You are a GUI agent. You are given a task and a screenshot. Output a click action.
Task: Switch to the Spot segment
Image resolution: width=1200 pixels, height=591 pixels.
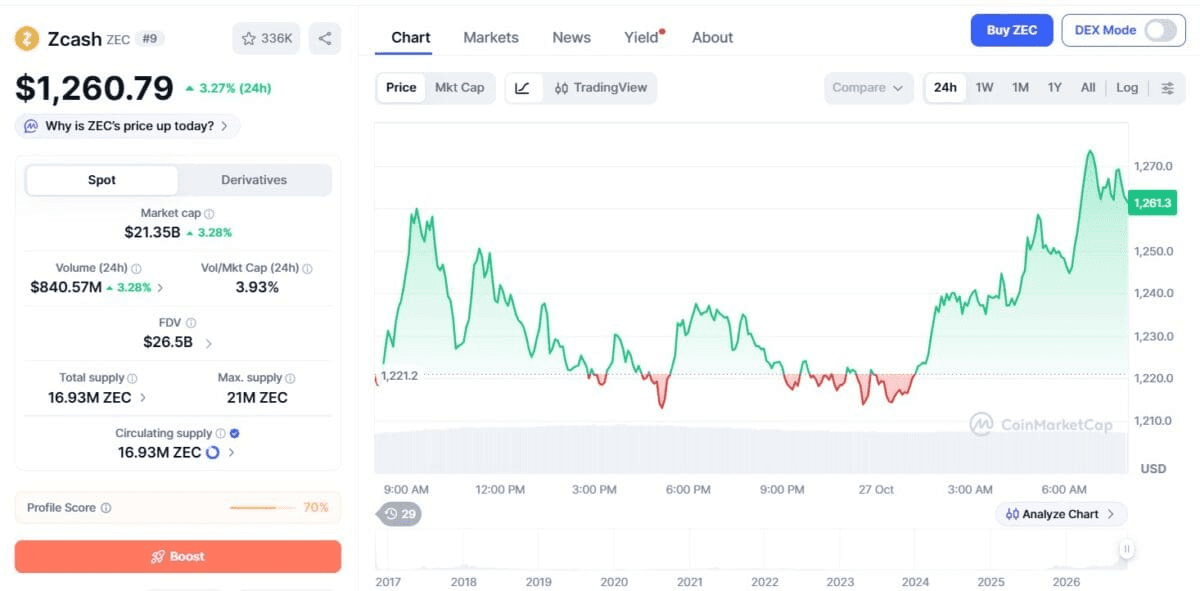[x=102, y=180]
